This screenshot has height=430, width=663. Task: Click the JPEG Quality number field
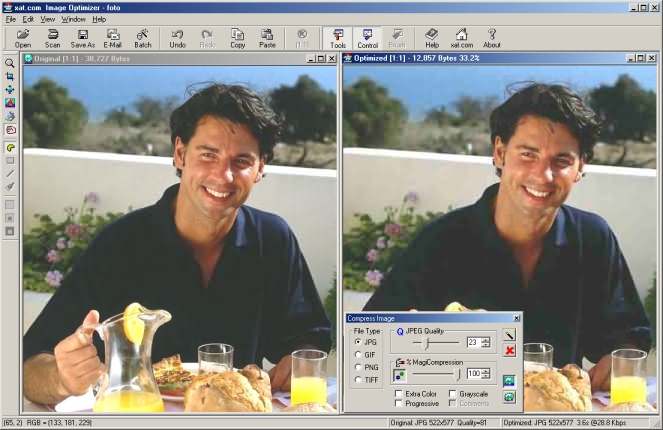point(473,342)
